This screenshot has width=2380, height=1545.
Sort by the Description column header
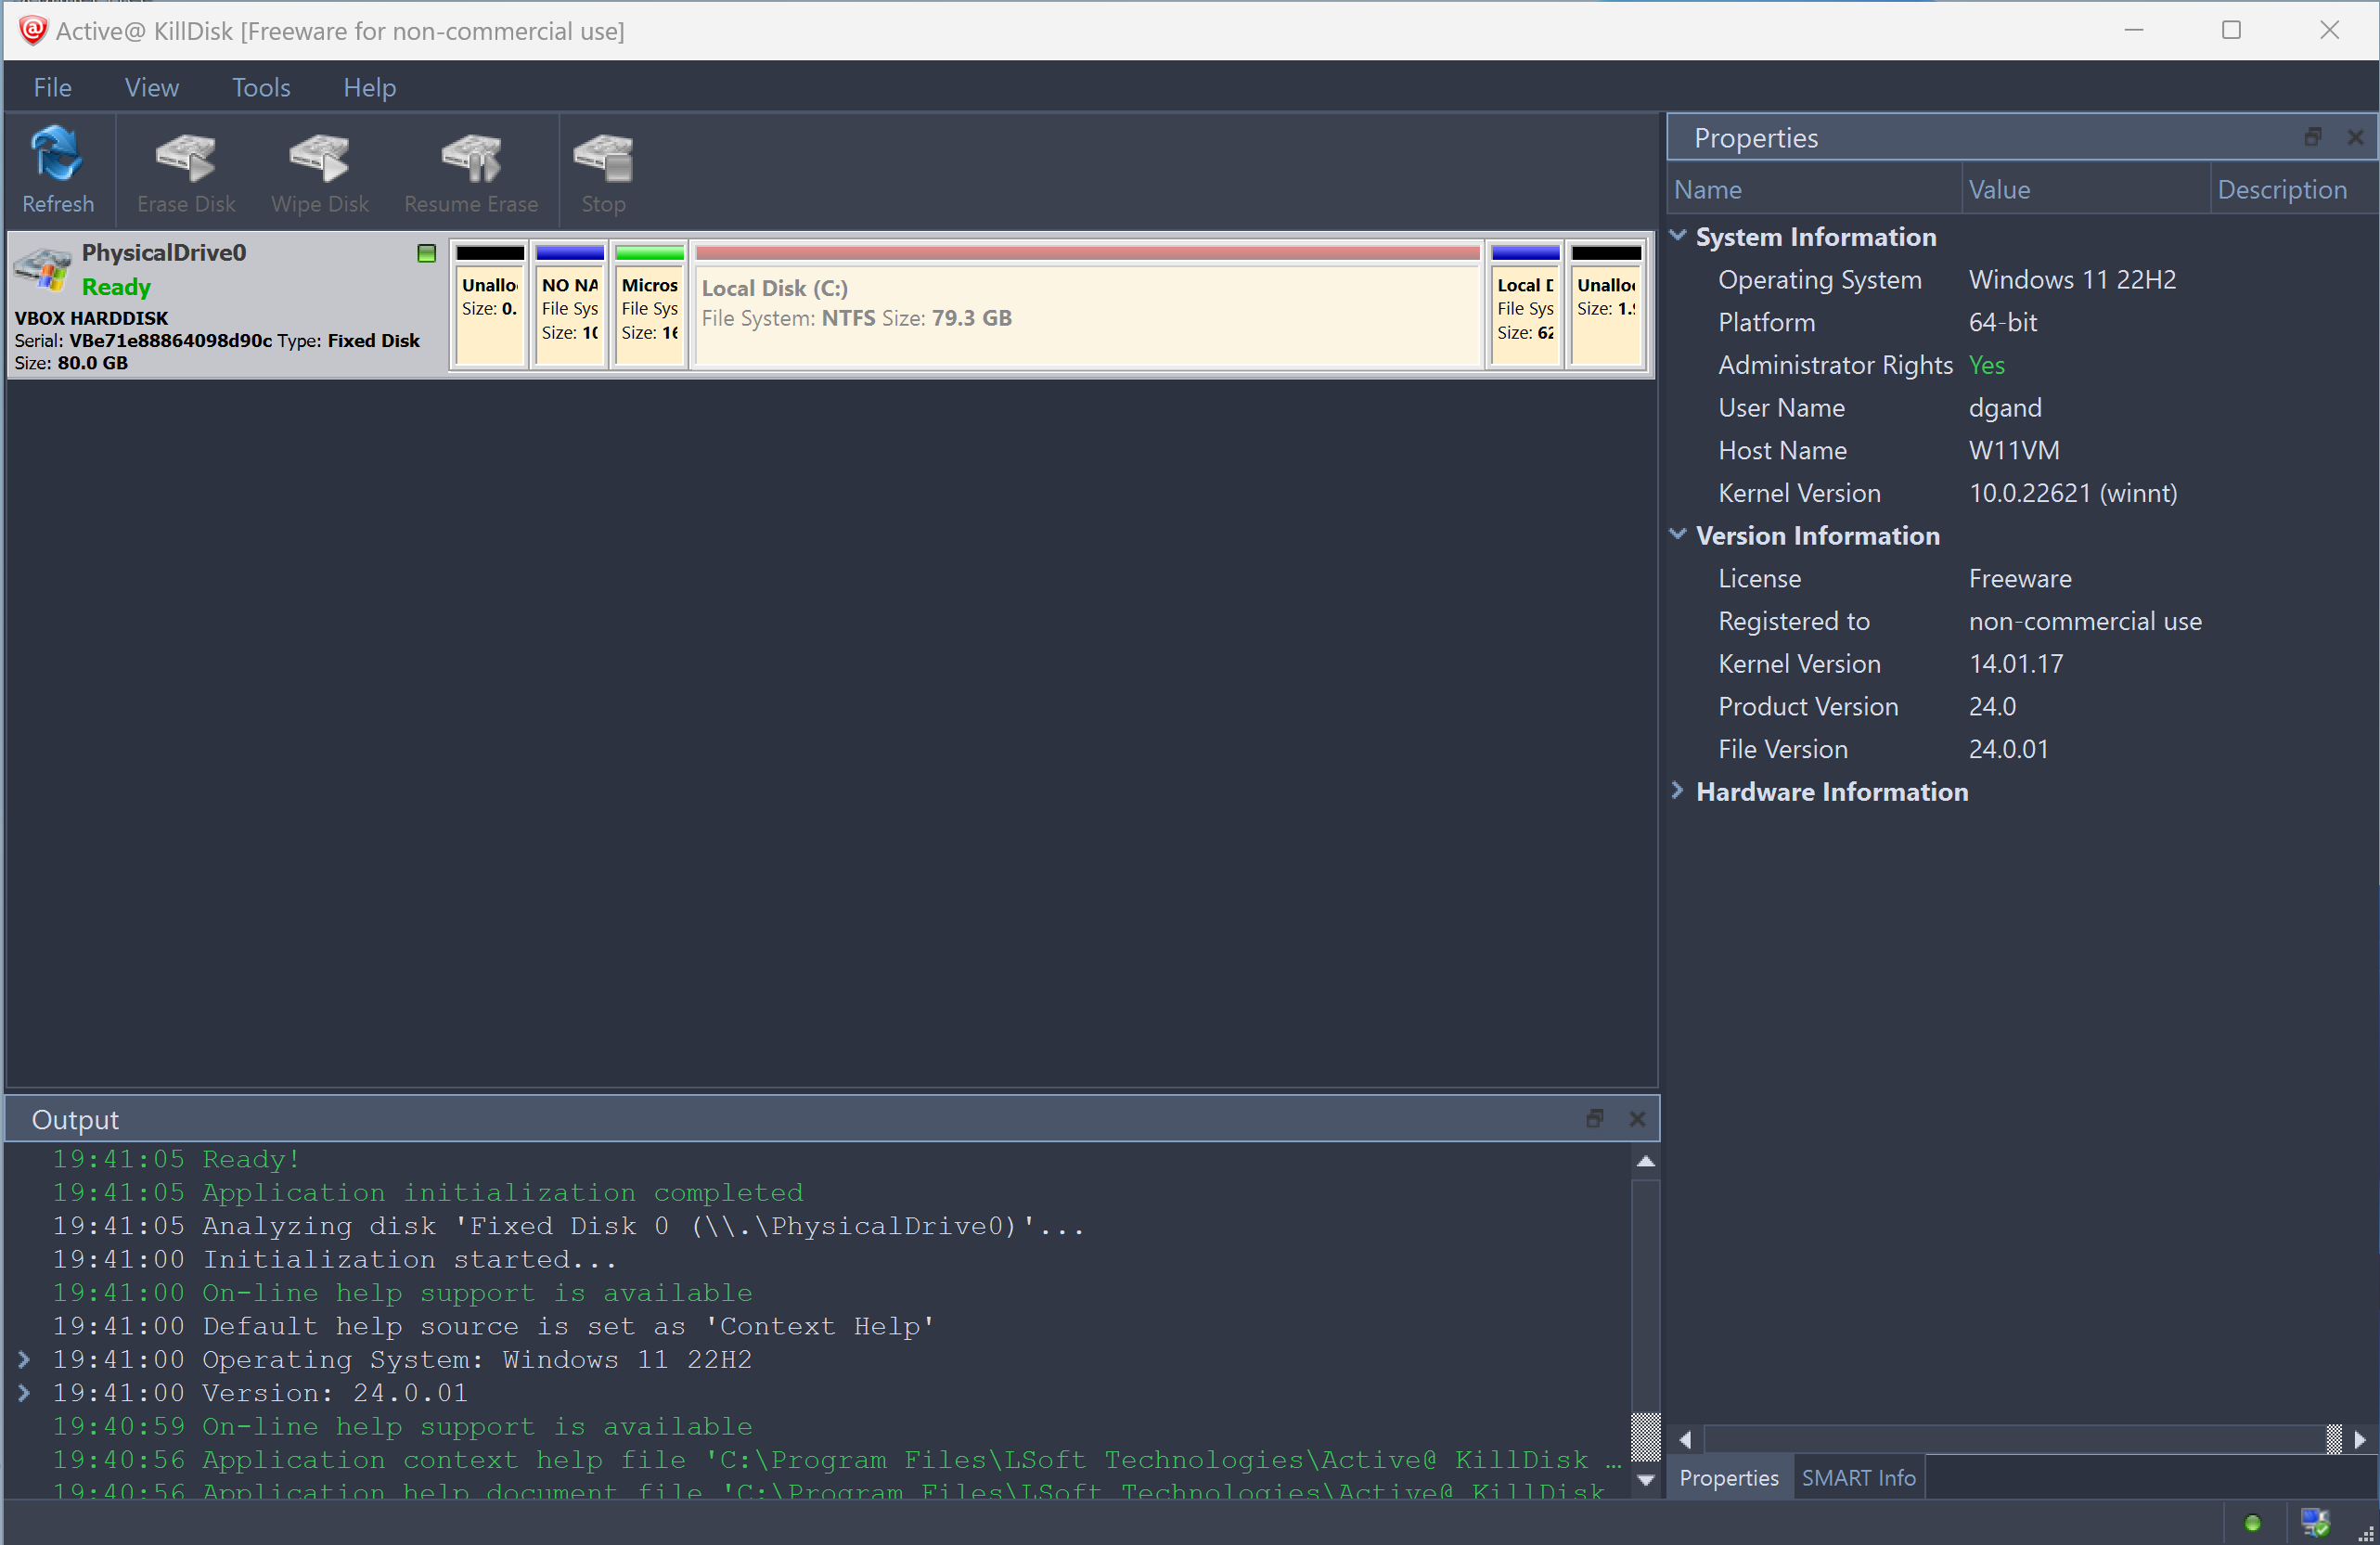tap(2292, 190)
